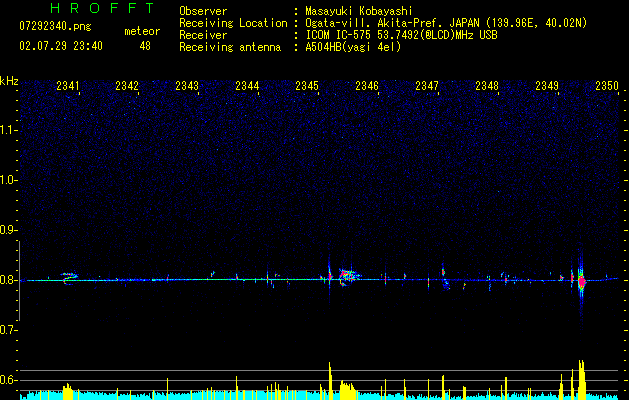Image resolution: width=629 pixels, height=400 pixels.
Task: Click the date stamp 02.07.29 23:40
Action: pyautogui.click(x=61, y=46)
